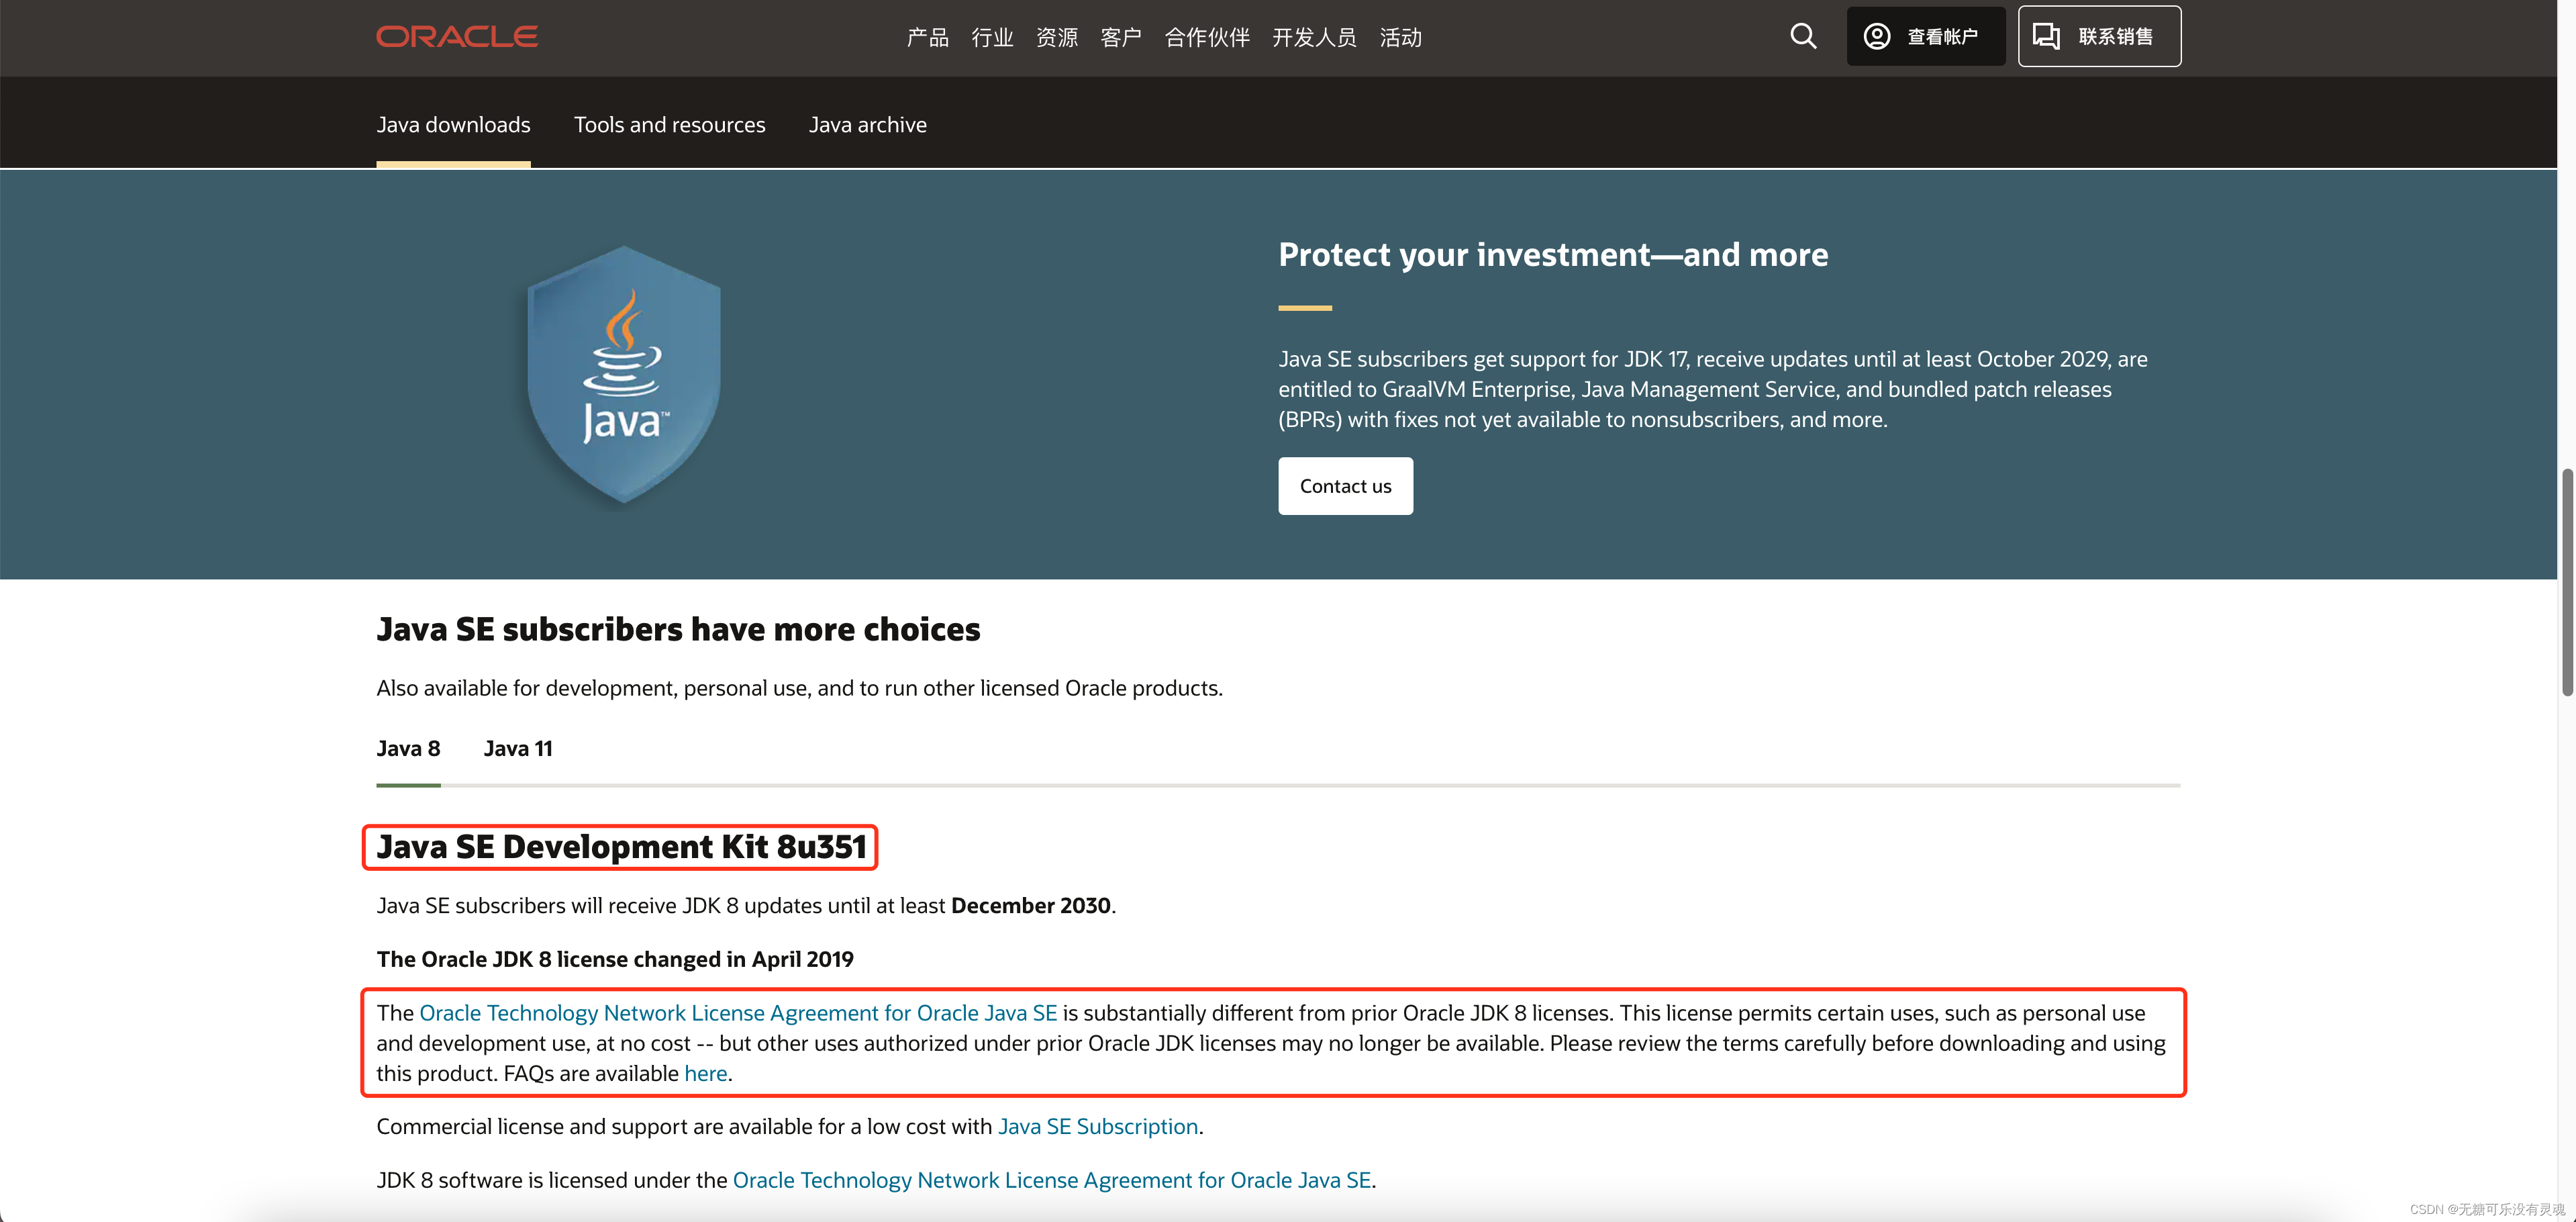Switch to the Java archive tab
This screenshot has height=1222, width=2576.
click(x=868, y=124)
